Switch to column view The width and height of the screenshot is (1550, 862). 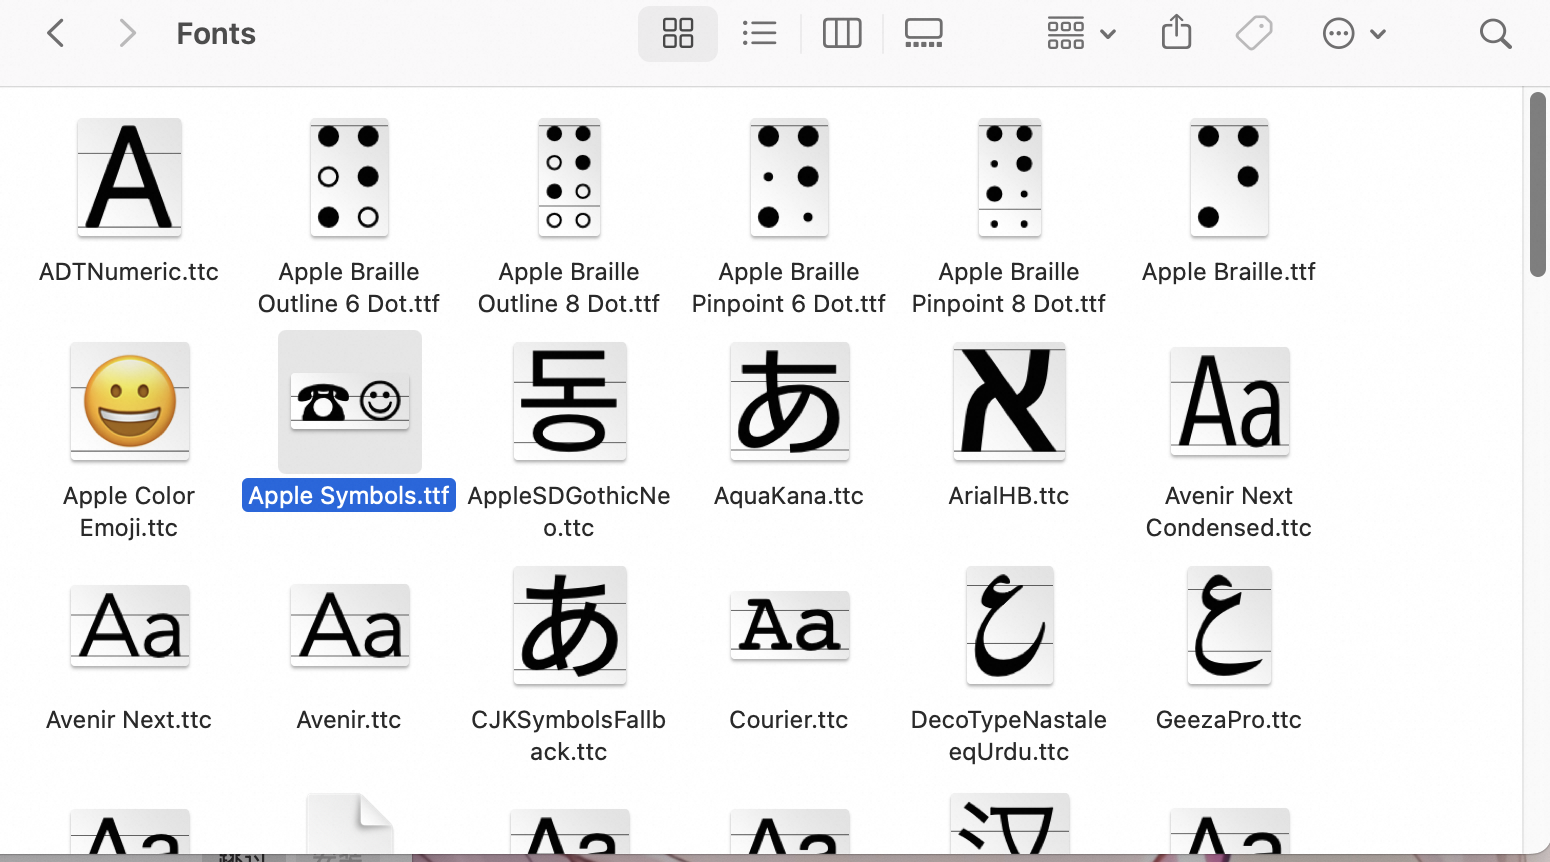pos(842,33)
